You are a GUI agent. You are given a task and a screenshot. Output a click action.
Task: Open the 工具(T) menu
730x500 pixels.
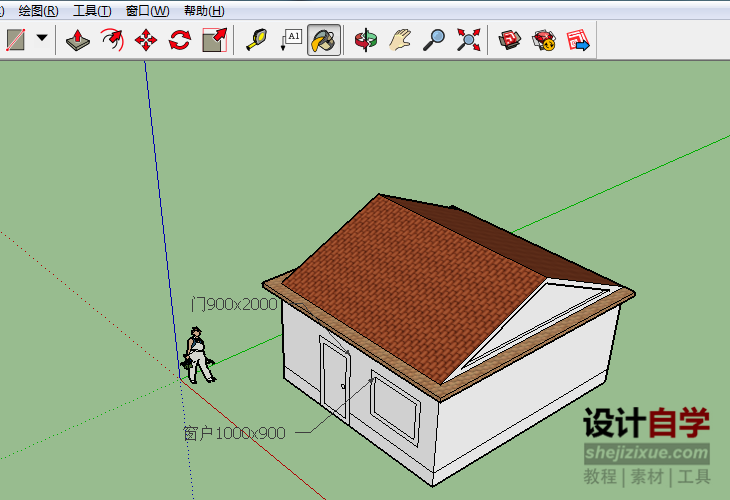point(92,11)
